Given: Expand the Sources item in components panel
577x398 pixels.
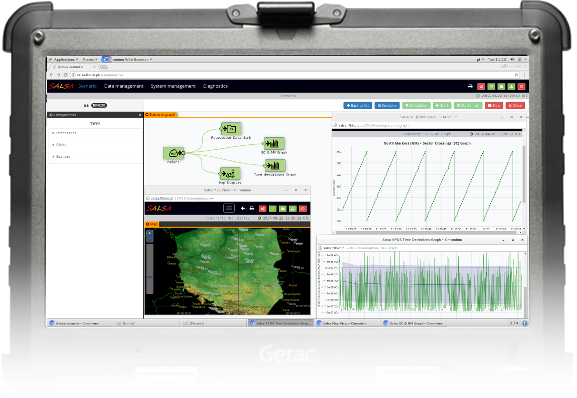Looking at the screenshot, I should coord(63,157).
